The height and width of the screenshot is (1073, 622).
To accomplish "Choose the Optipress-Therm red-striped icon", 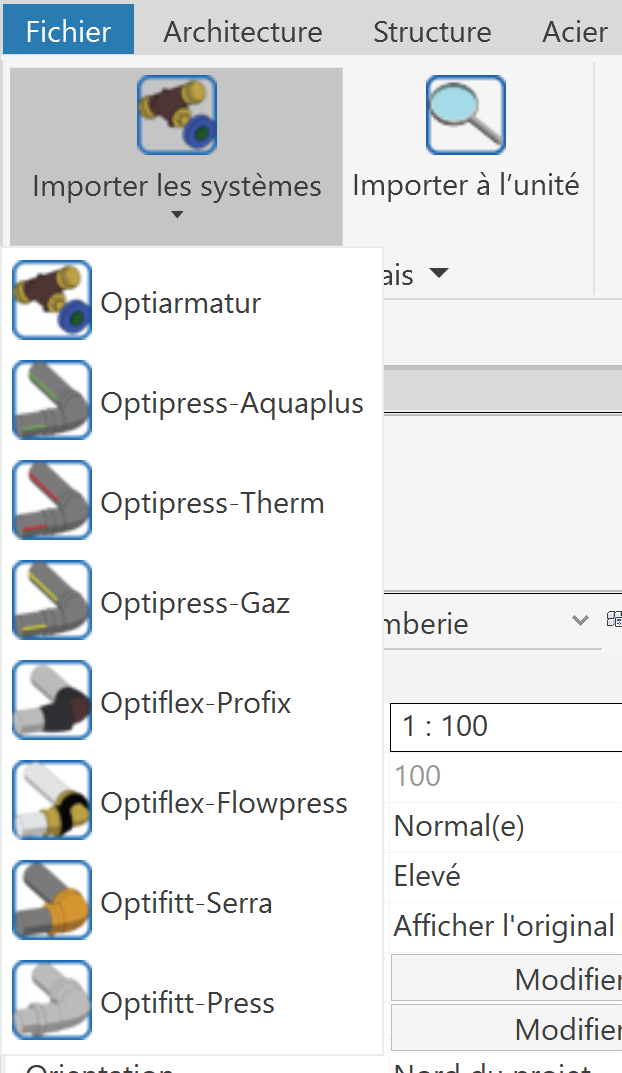I will point(52,501).
